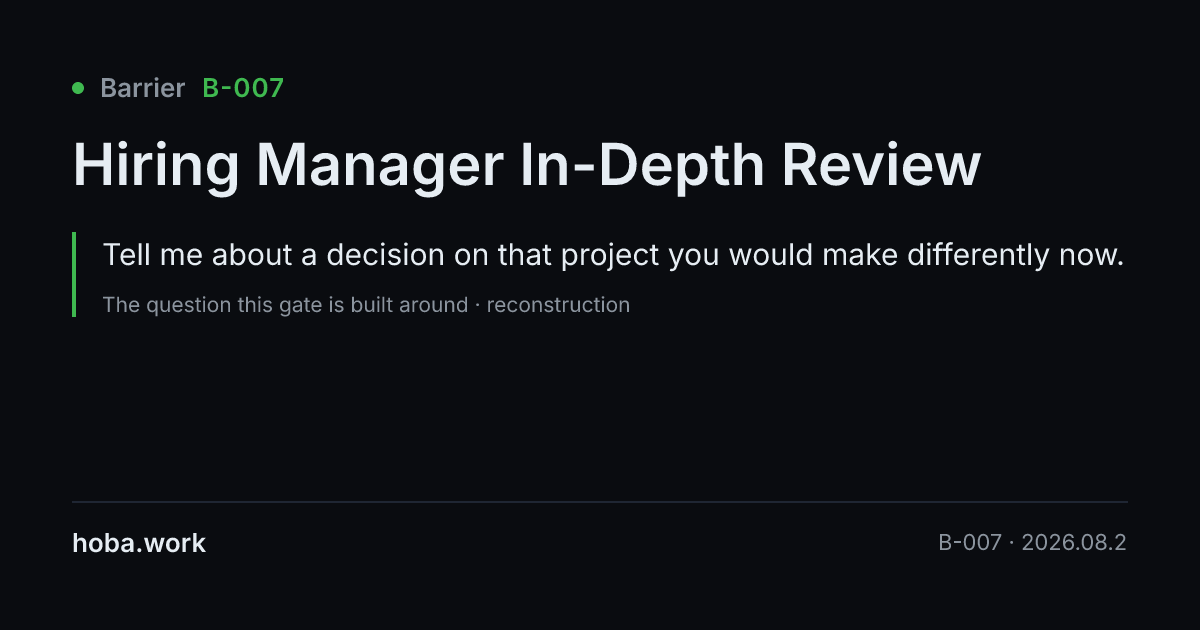
Task: Click the horizontal divider line above the footer
Action: click(600, 501)
